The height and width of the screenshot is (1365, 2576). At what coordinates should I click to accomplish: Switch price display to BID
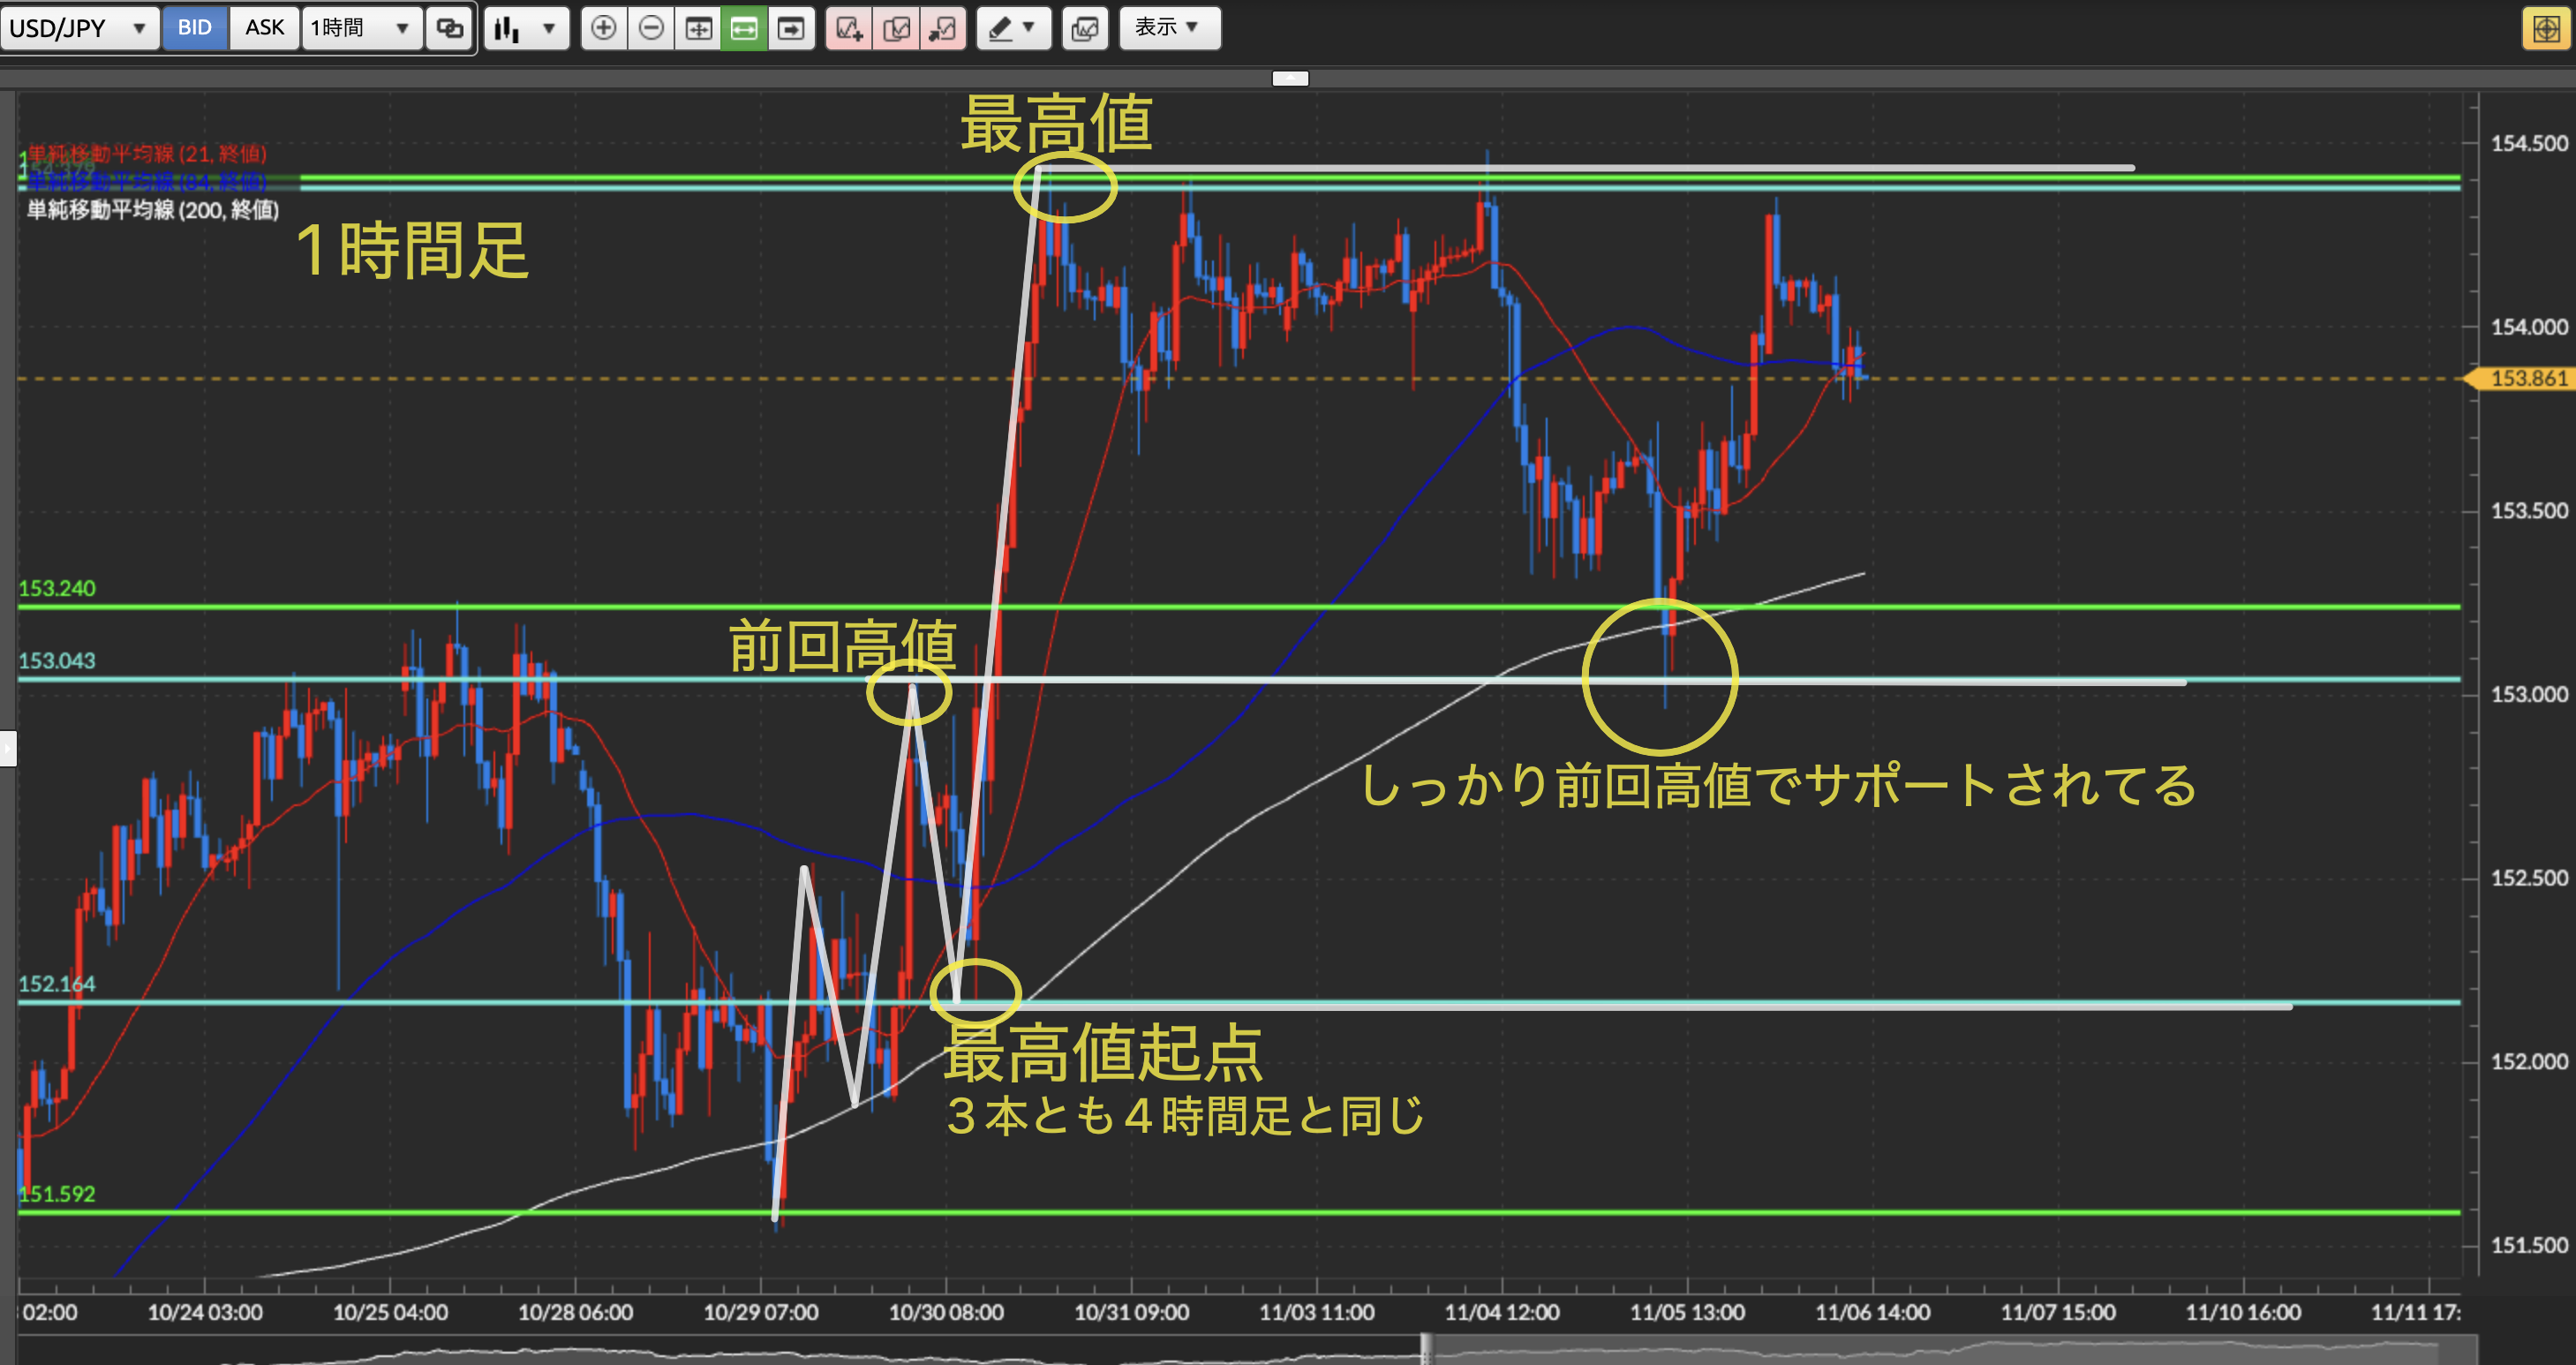pyautogui.click(x=194, y=28)
